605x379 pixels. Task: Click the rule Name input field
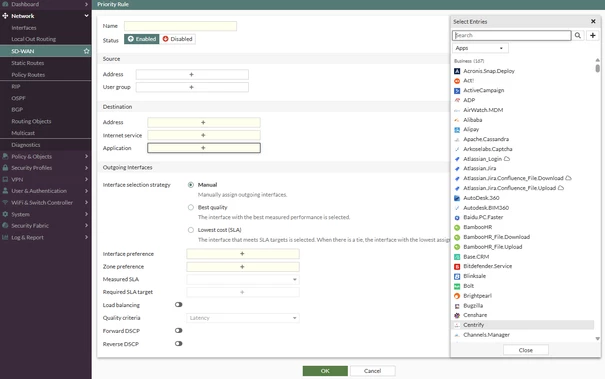[x=180, y=26]
